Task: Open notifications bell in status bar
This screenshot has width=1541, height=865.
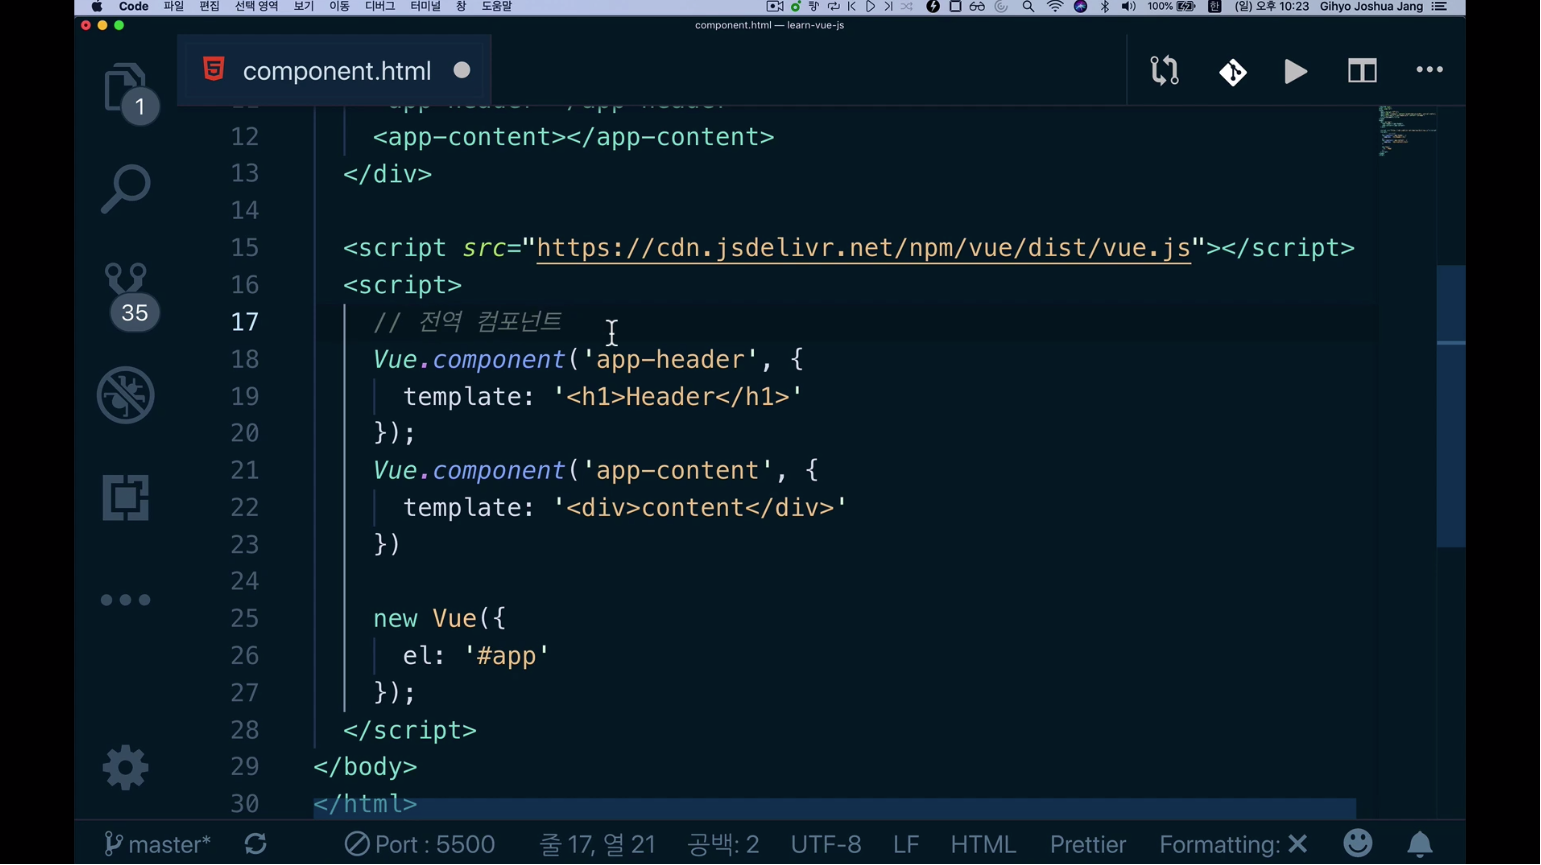Action: pos(1419,844)
